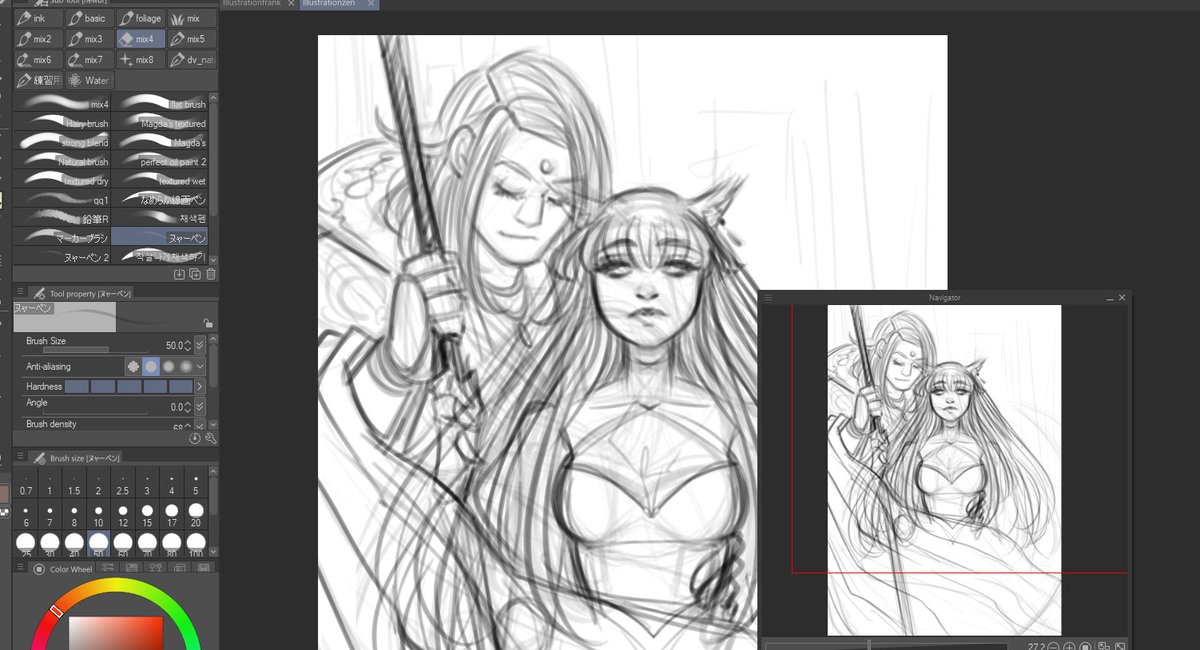1200x650 pixels.
Task: Expand the Anti-aliasing dropdown arrow
Action: (x=200, y=367)
